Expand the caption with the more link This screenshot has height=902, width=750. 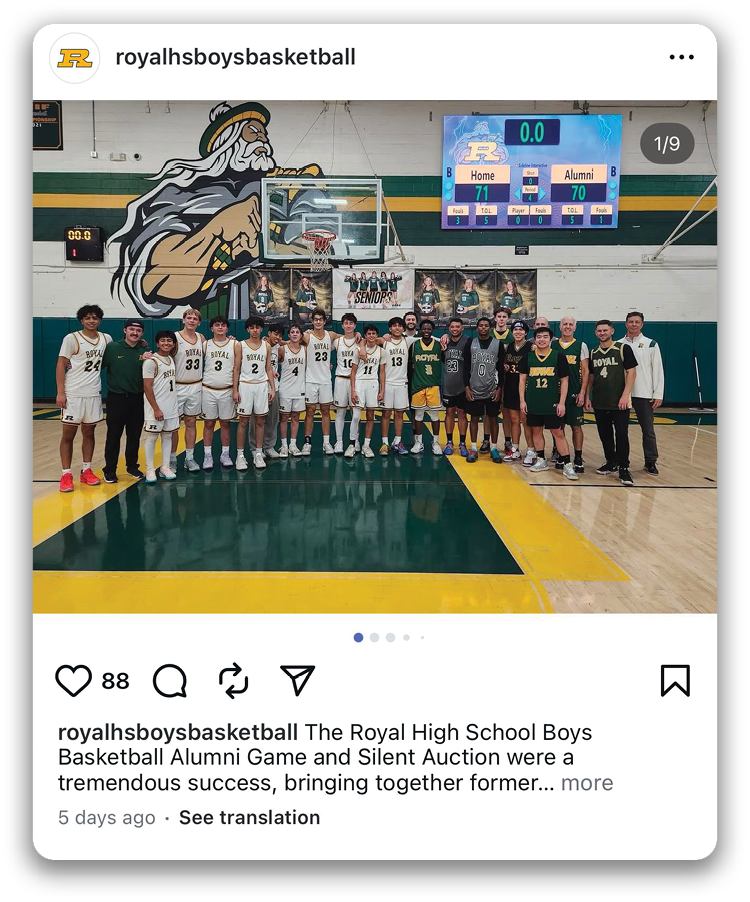click(587, 783)
